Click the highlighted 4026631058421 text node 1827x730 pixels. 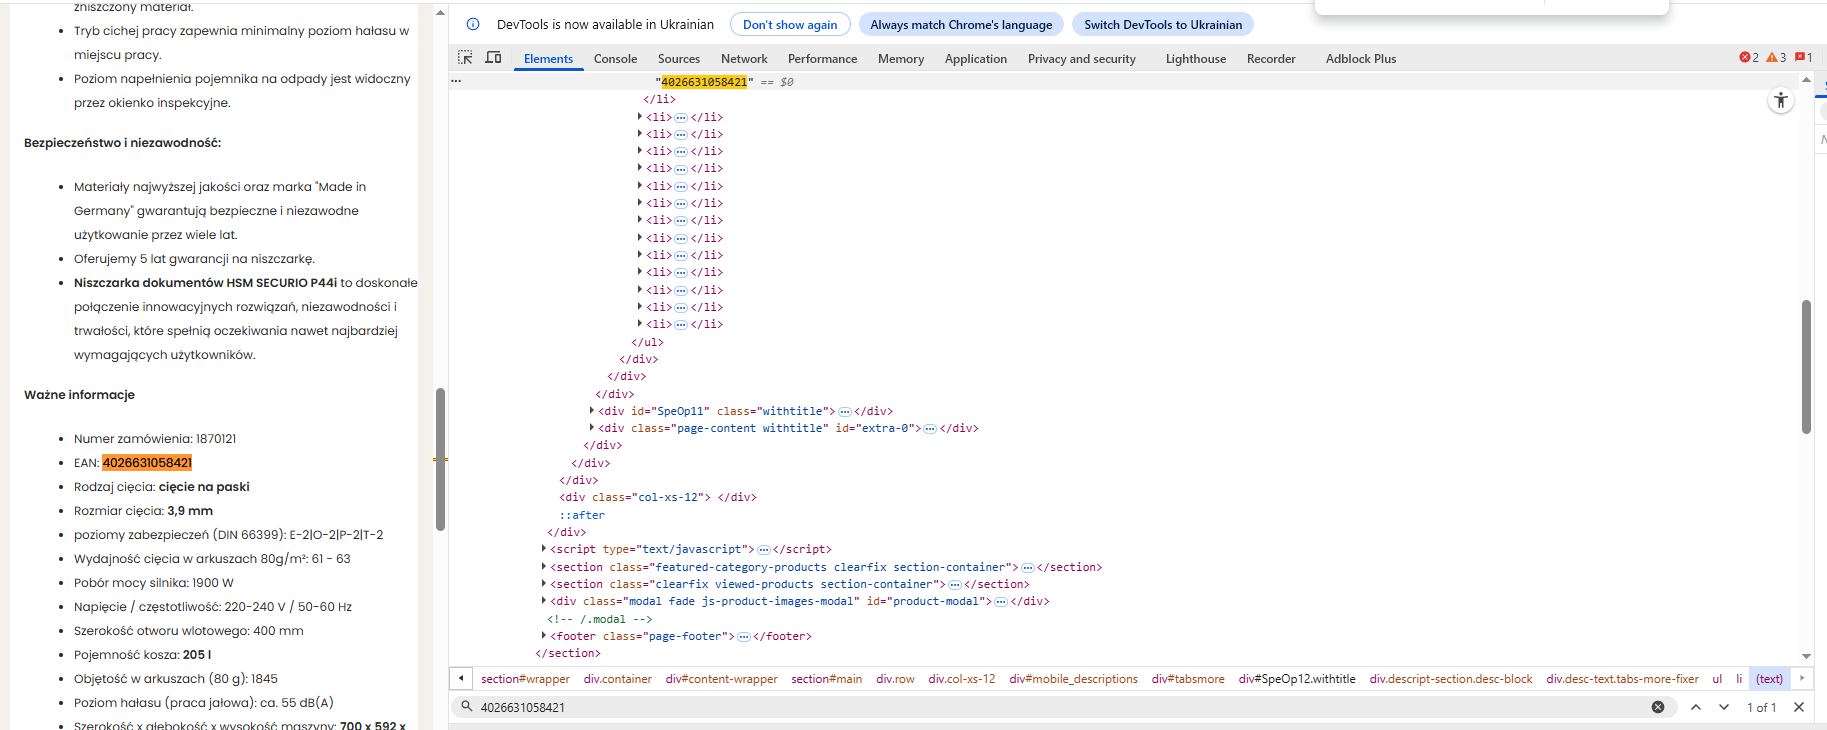(704, 82)
